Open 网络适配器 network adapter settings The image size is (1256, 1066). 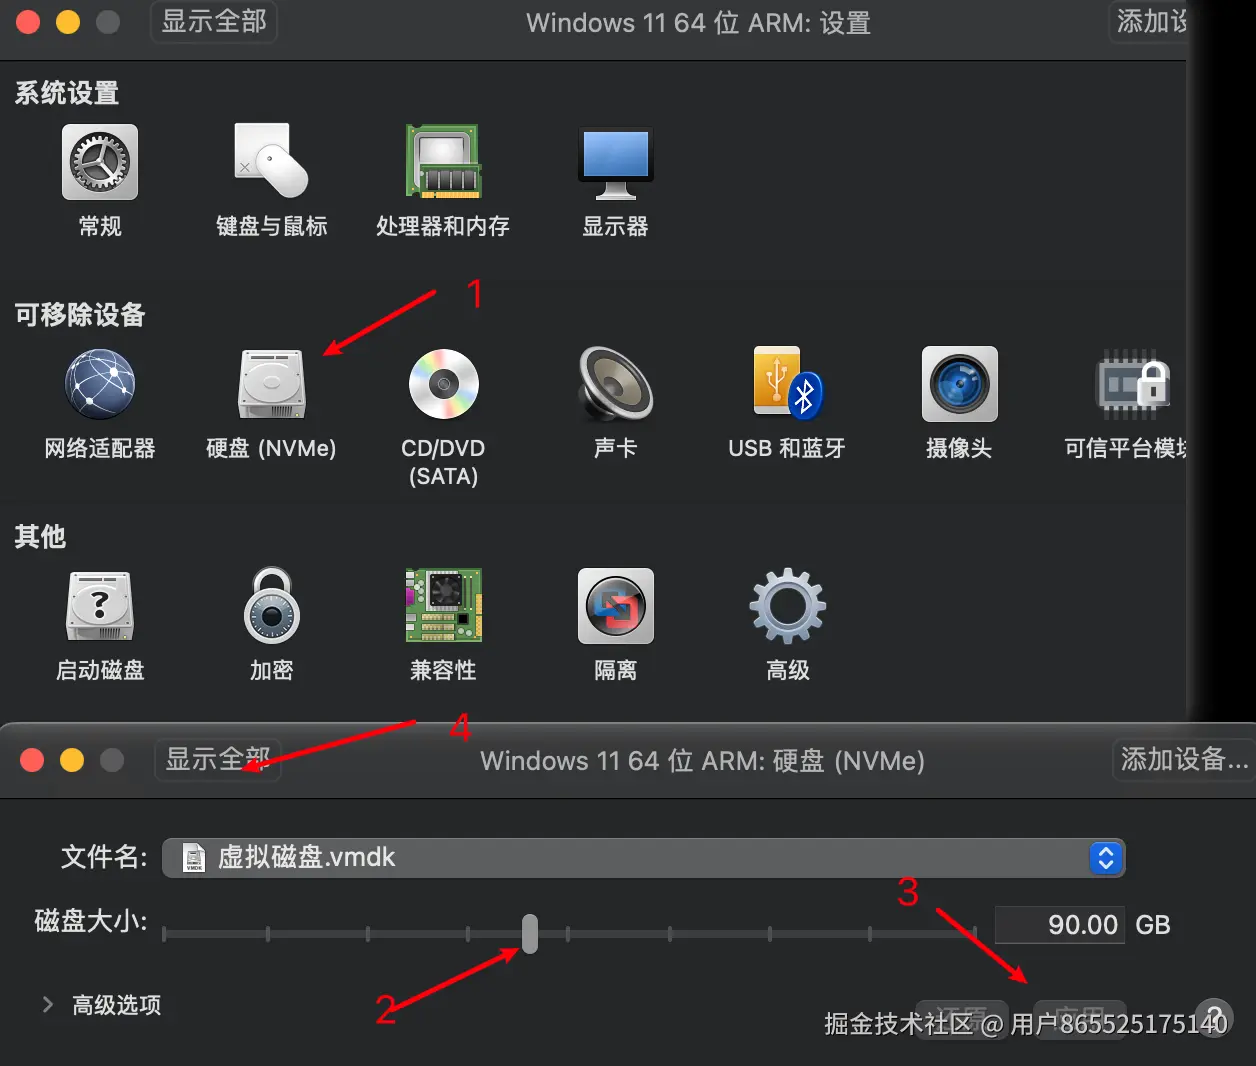click(100, 384)
